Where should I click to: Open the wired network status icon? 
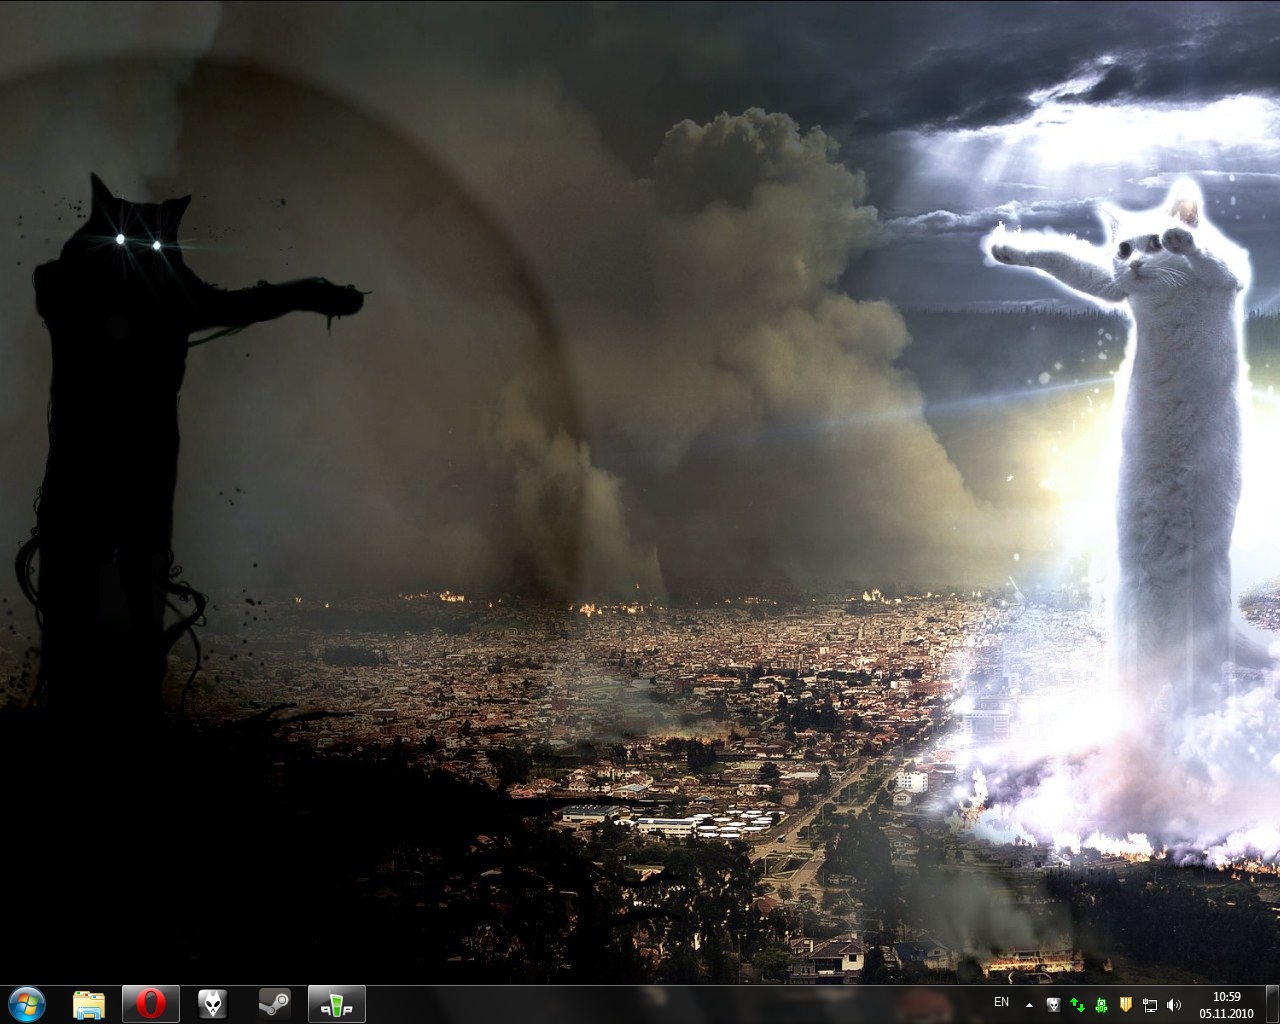click(x=1150, y=1004)
